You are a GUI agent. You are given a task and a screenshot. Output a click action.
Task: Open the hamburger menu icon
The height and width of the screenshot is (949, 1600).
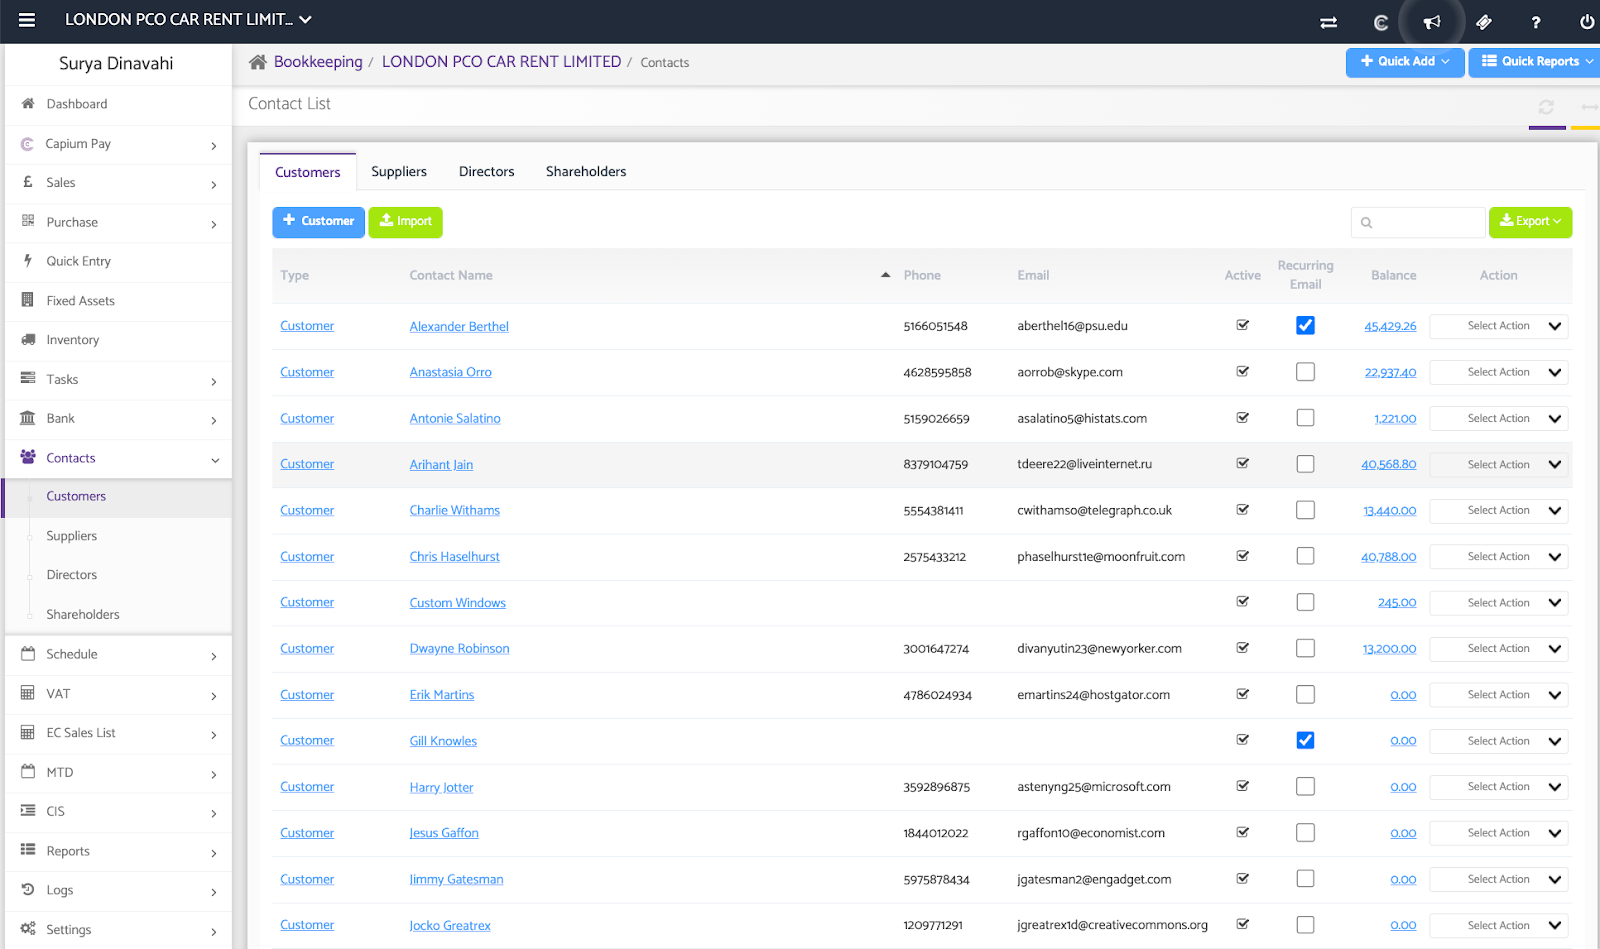tap(27, 20)
